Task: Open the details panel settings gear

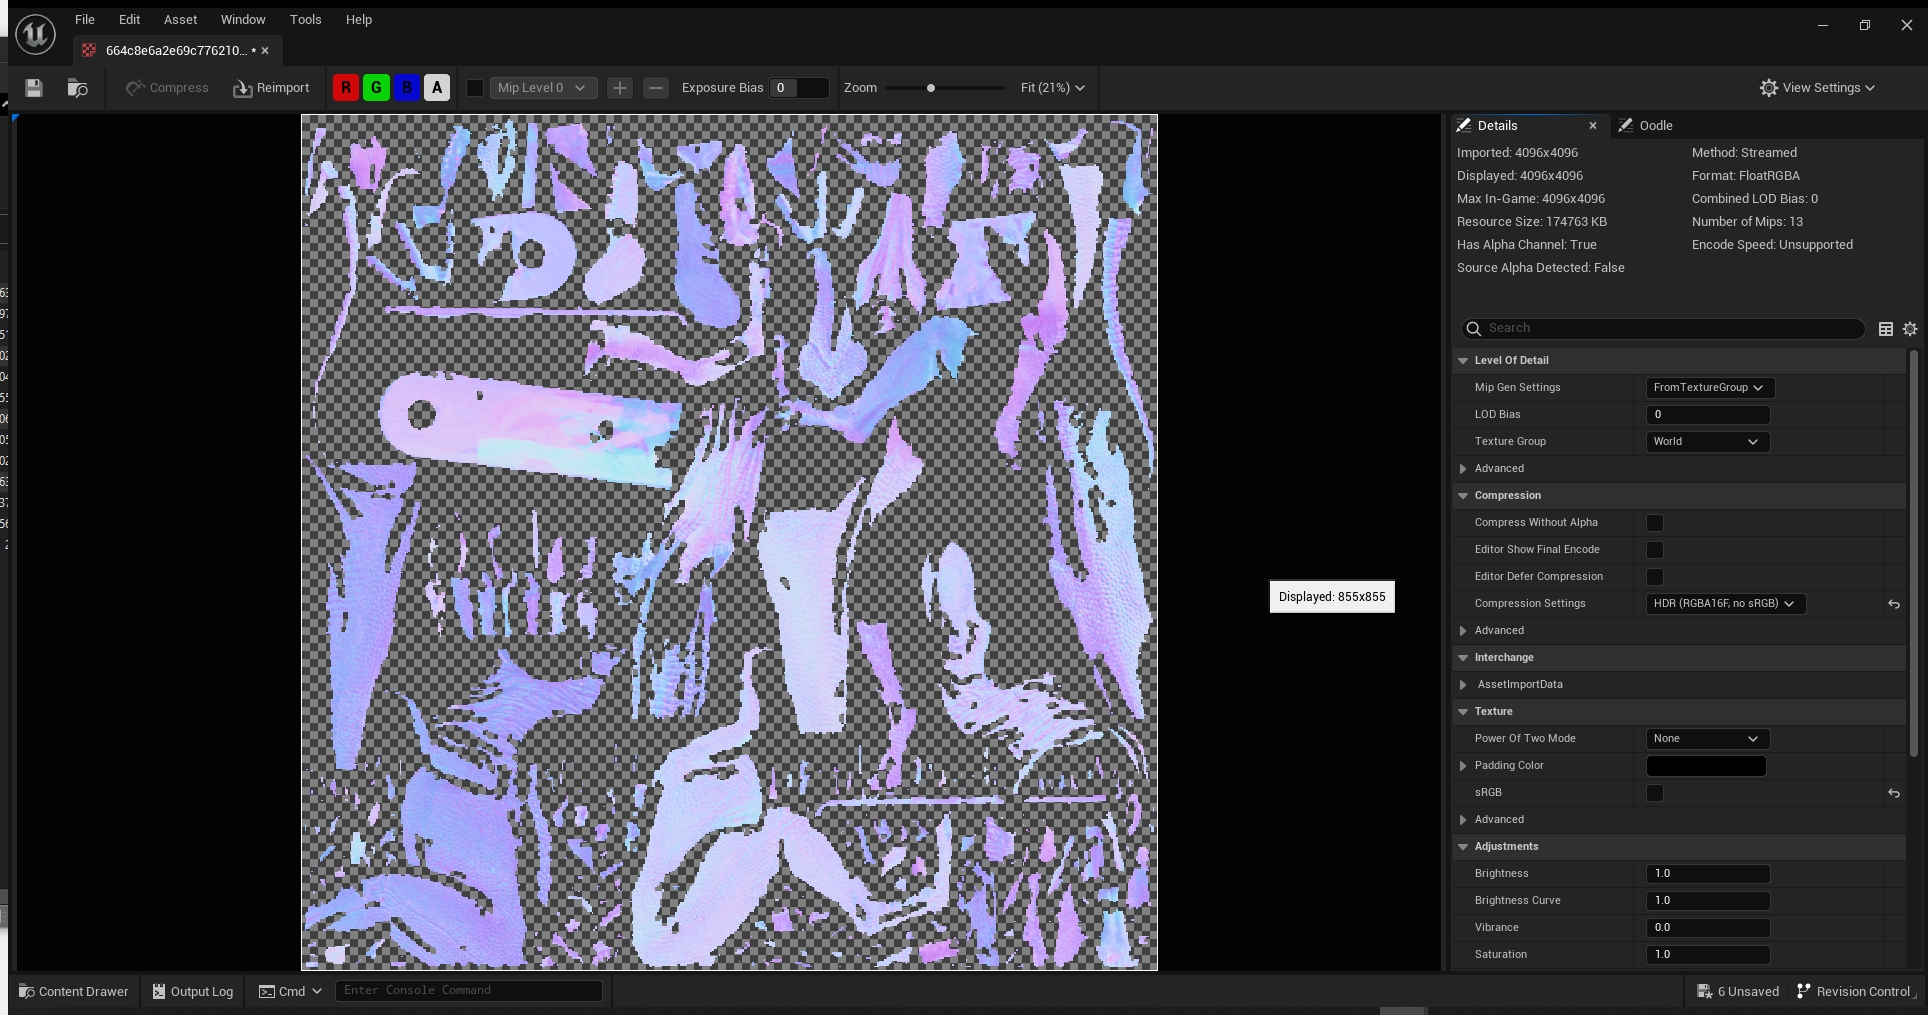Action: [1910, 329]
